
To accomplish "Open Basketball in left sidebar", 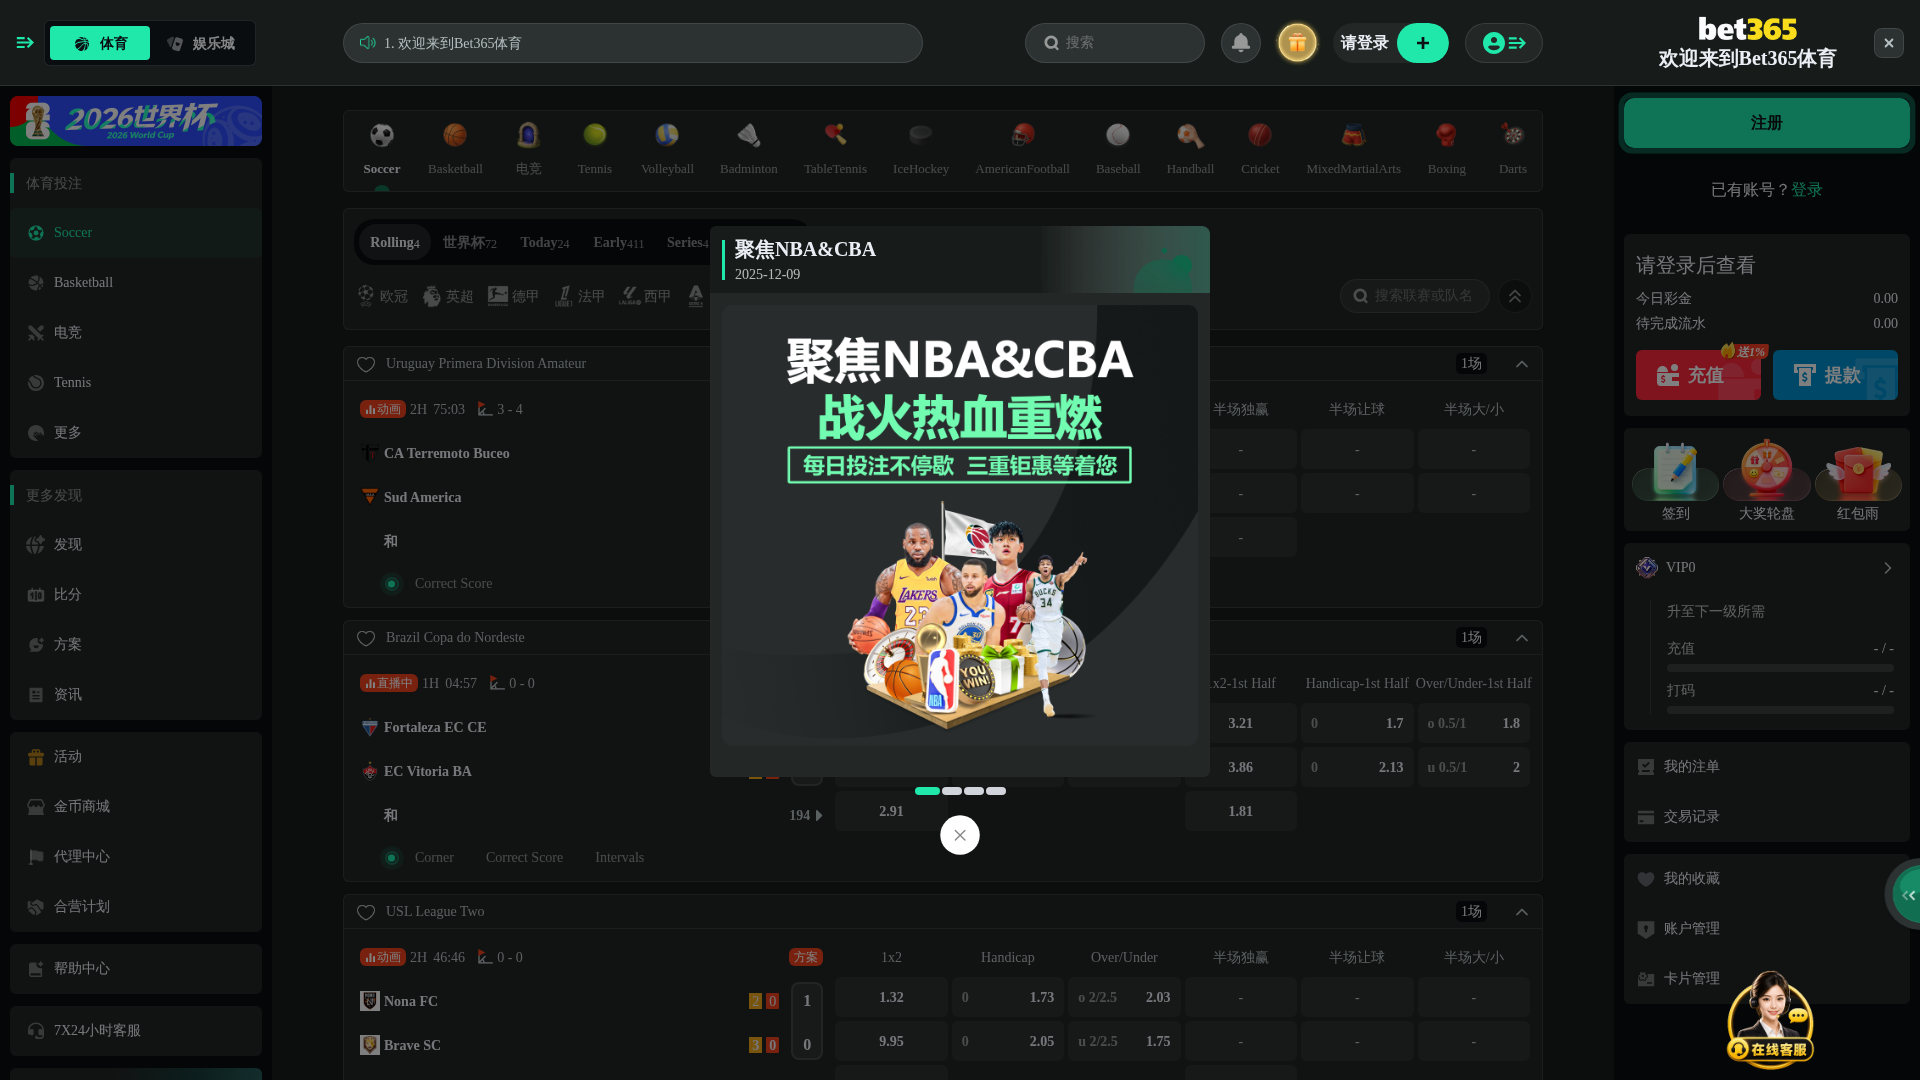I will [x=136, y=283].
